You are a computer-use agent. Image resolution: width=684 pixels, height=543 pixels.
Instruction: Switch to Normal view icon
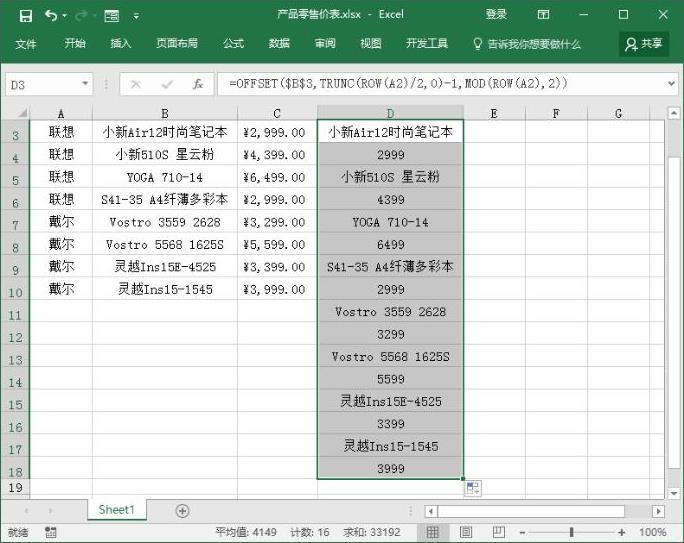click(x=432, y=532)
